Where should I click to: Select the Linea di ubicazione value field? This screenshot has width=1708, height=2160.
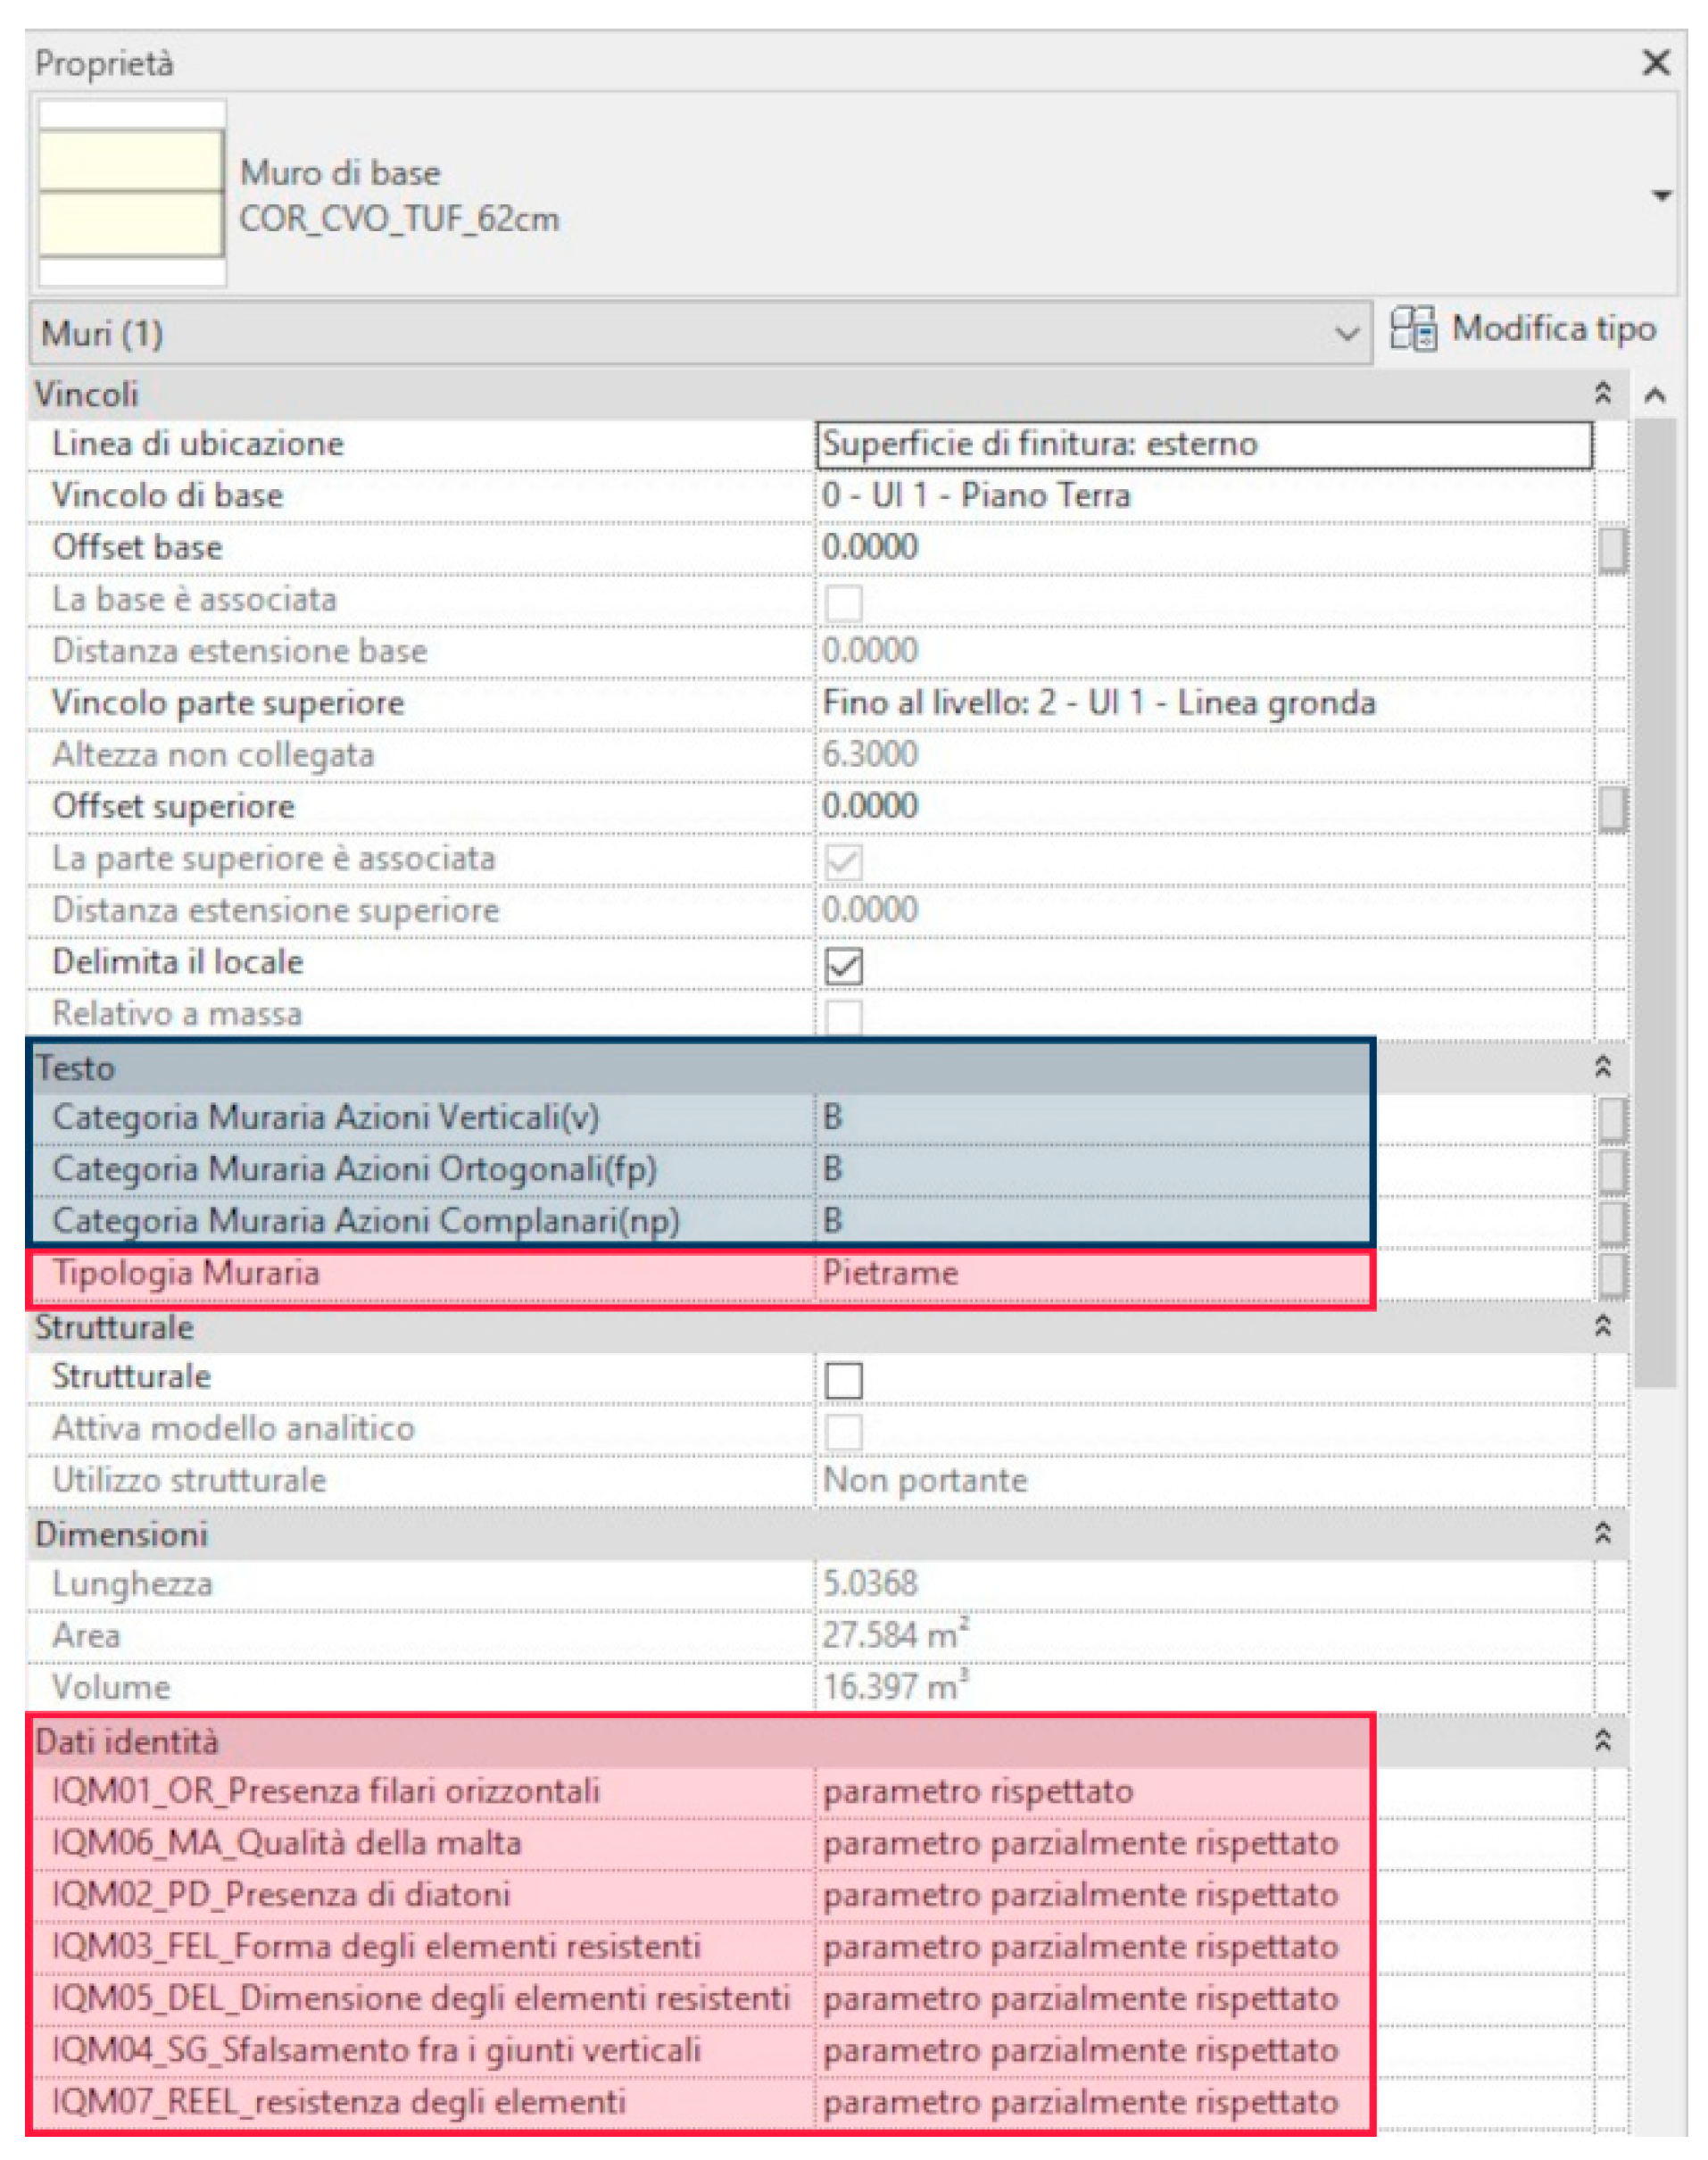coord(1205,444)
